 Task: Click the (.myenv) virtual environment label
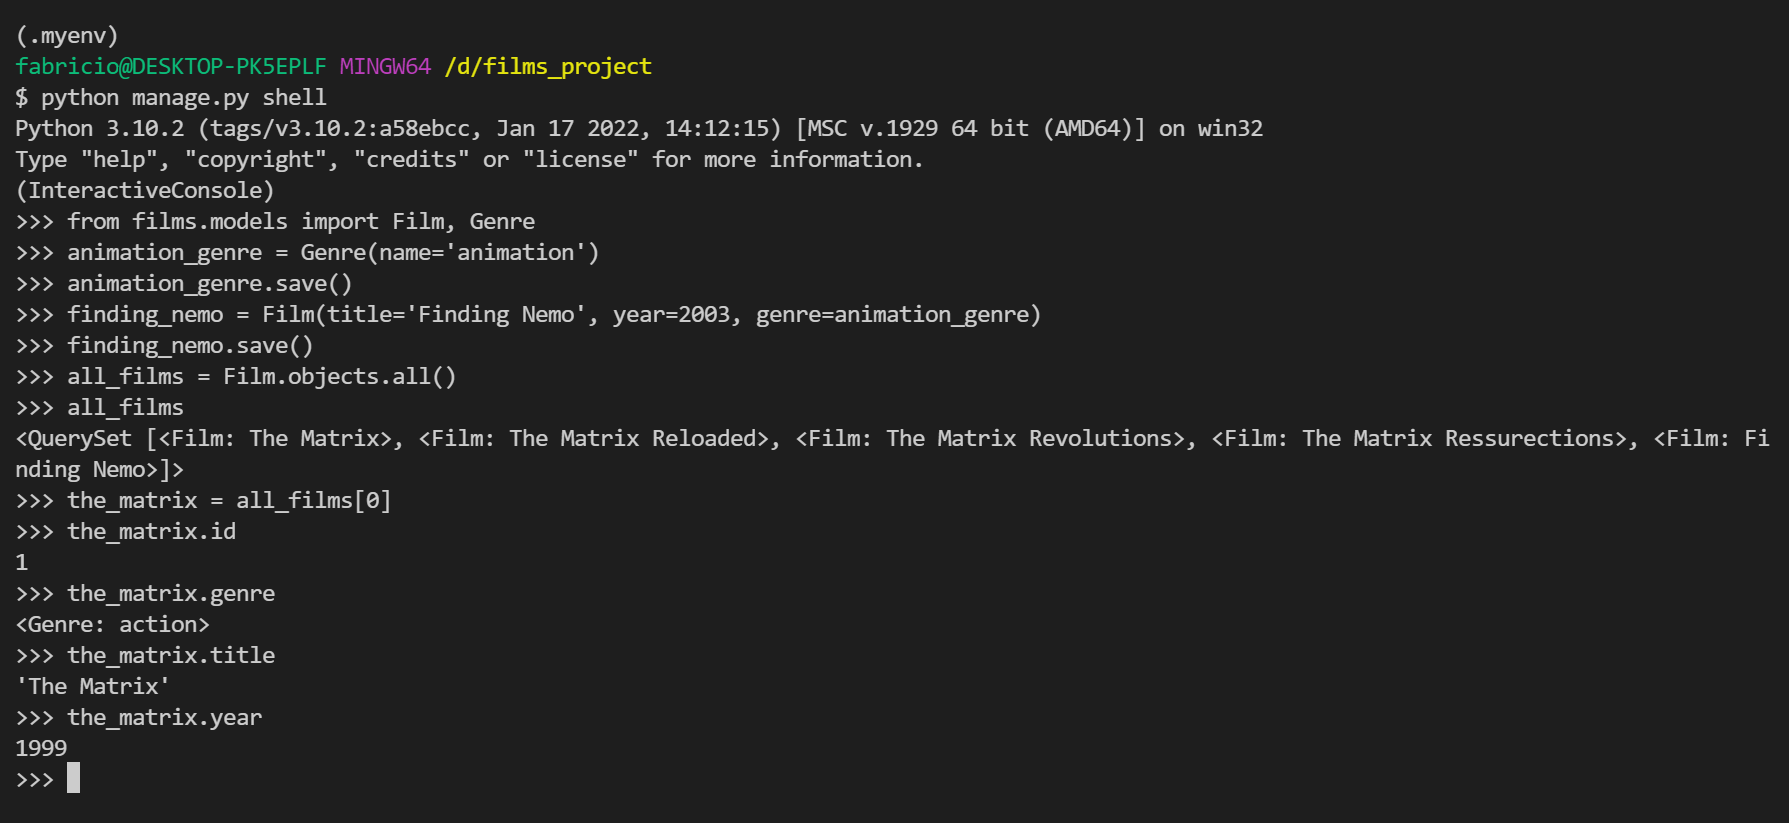(x=67, y=35)
